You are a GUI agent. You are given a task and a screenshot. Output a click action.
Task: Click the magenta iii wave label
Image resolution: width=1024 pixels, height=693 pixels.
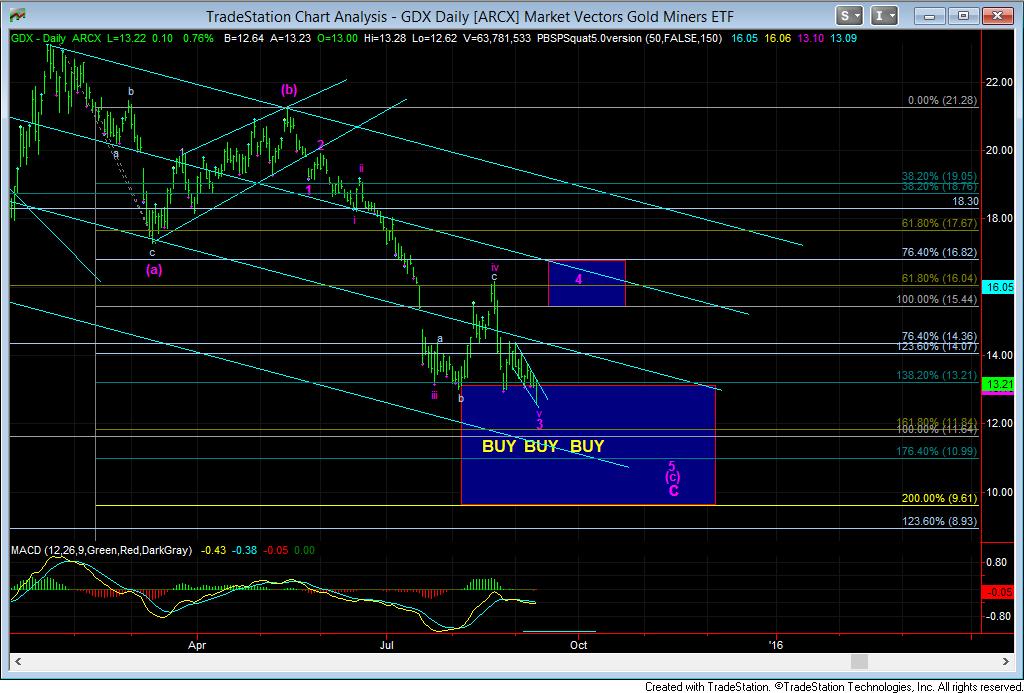(434, 395)
